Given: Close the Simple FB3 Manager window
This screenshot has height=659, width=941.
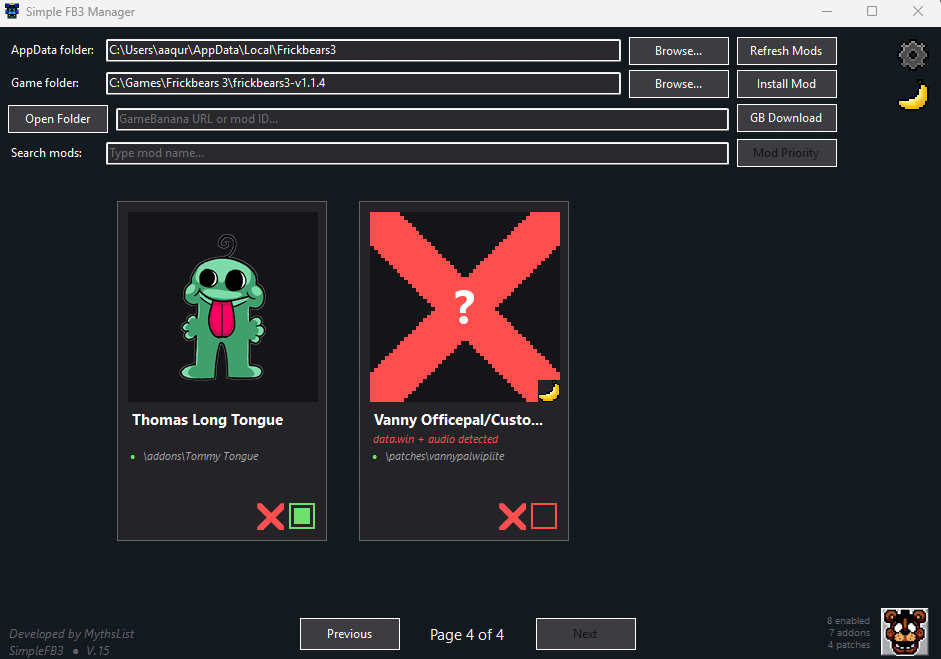Looking at the screenshot, I should [x=918, y=11].
